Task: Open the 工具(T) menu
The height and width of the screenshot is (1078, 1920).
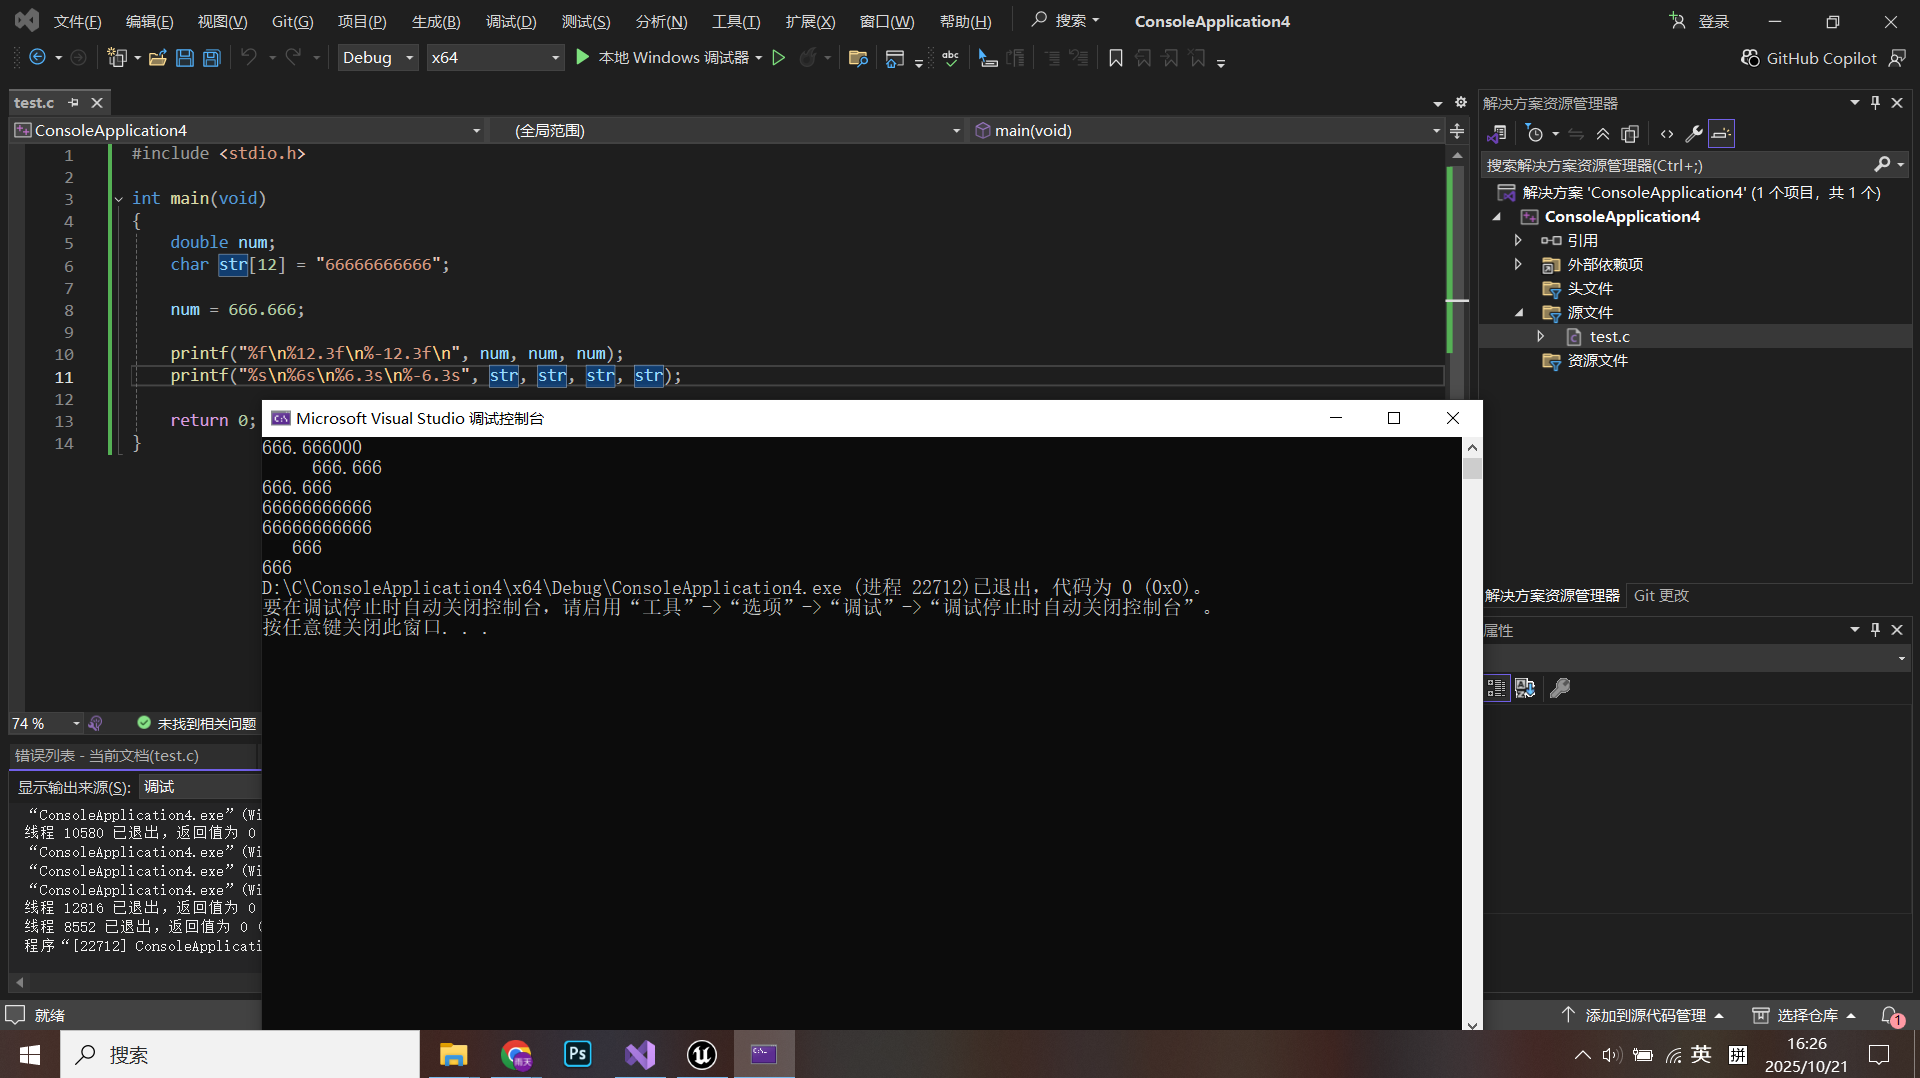Action: tap(736, 21)
